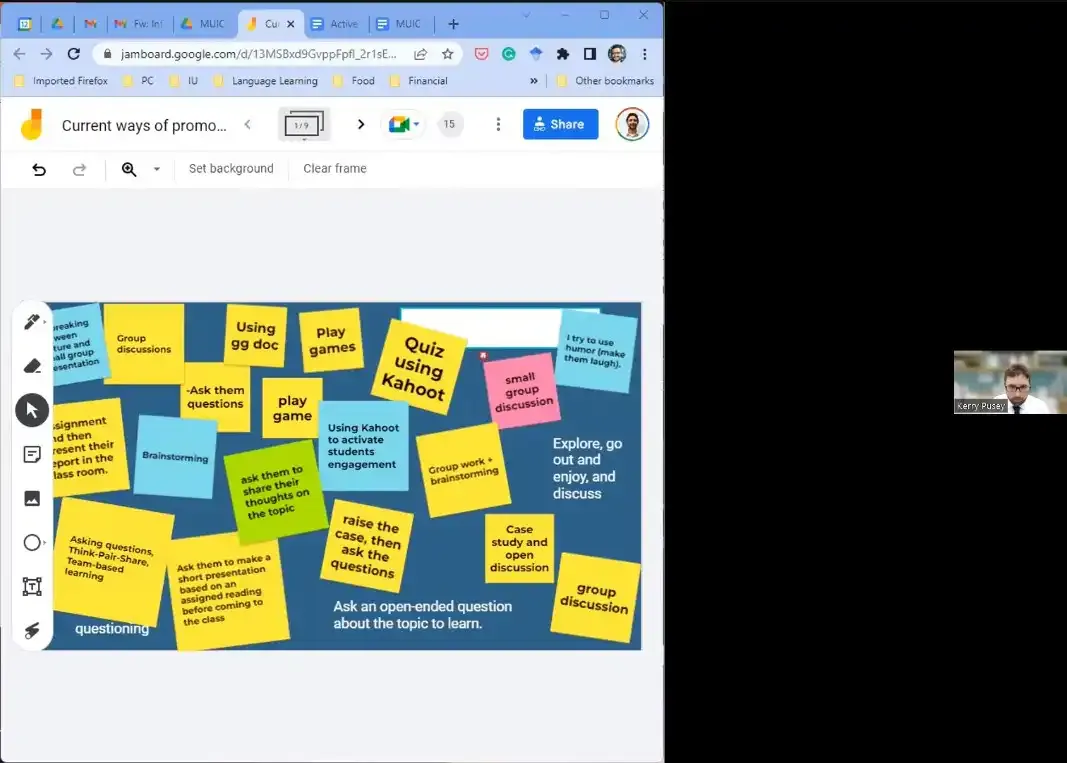Activate the Laser pointer tool
This screenshot has width=1067, height=763.
tap(32, 630)
